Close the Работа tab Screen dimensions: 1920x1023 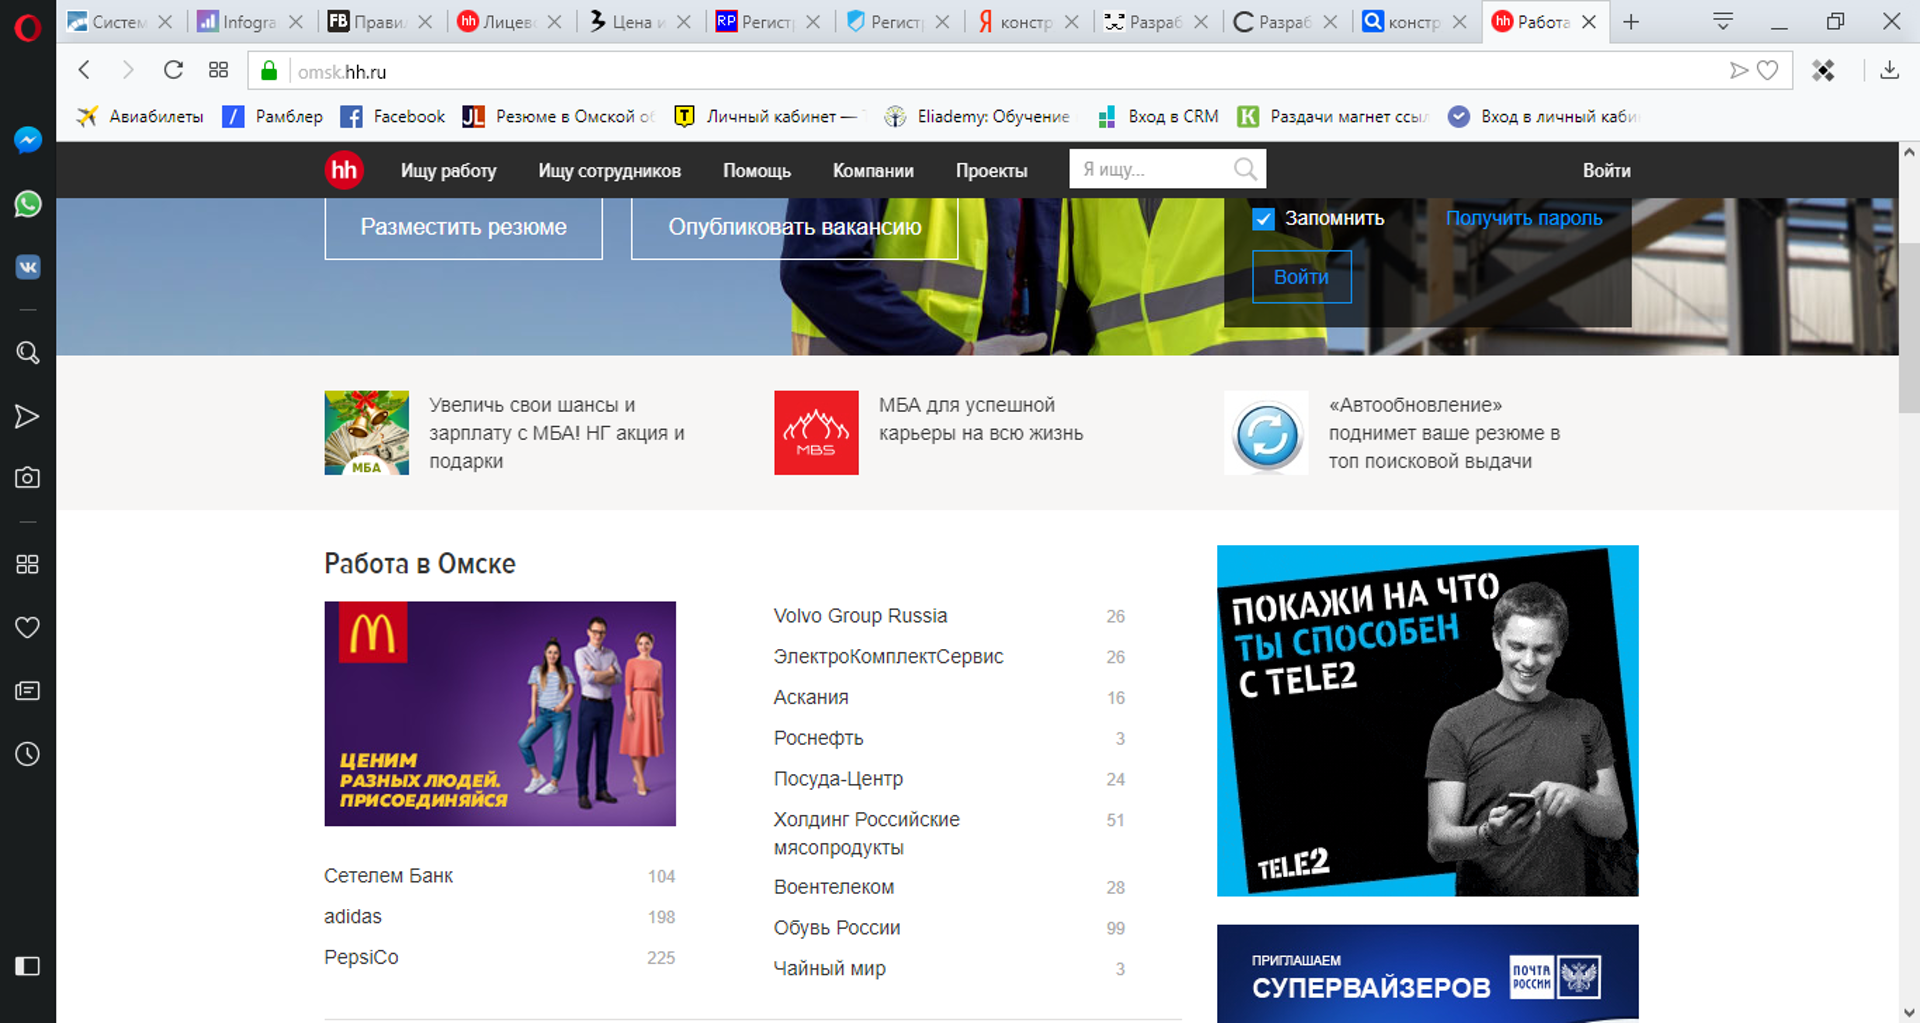[1589, 22]
